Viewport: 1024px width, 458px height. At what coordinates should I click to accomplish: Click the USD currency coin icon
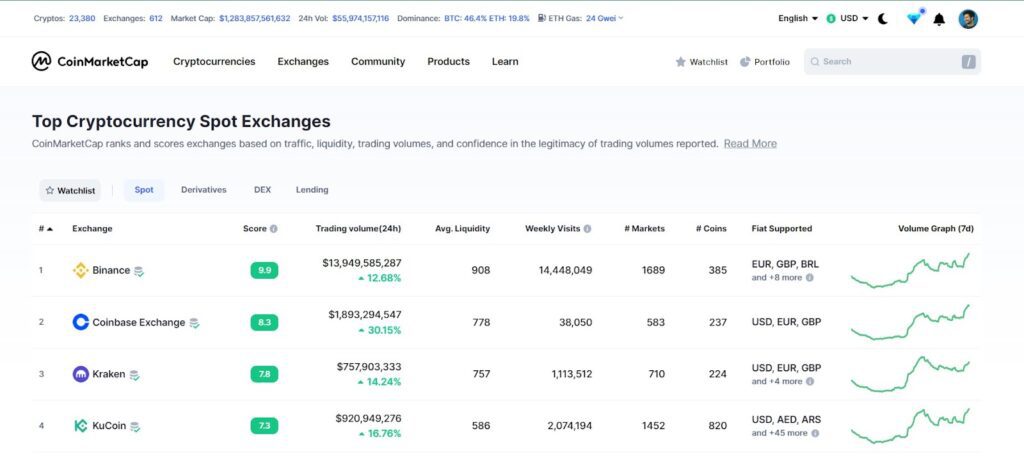831,18
